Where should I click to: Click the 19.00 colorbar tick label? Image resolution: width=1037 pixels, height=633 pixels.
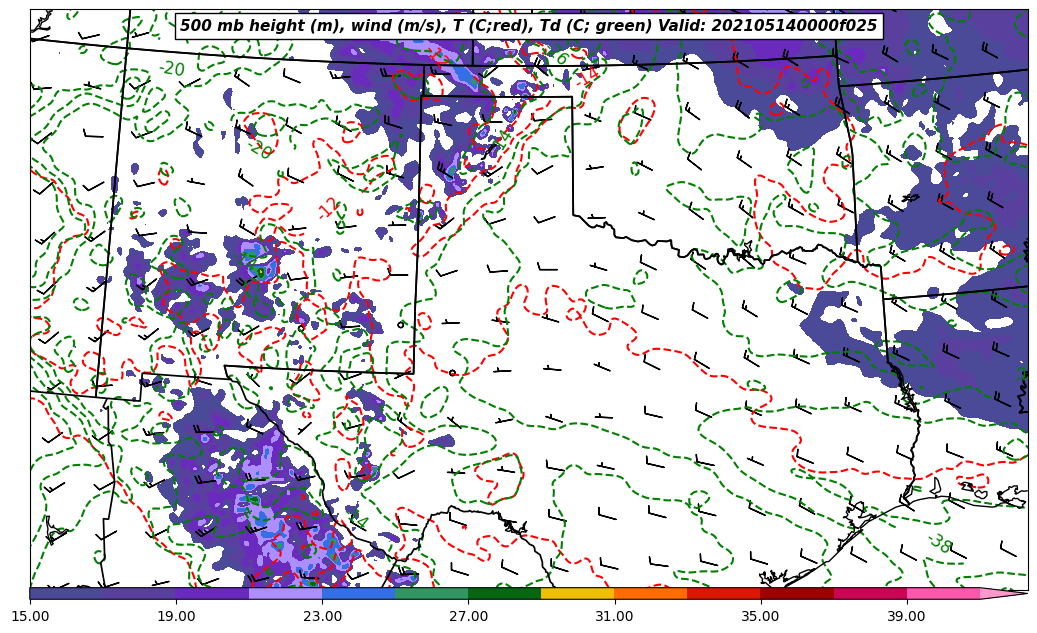pyautogui.click(x=176, y=616)
